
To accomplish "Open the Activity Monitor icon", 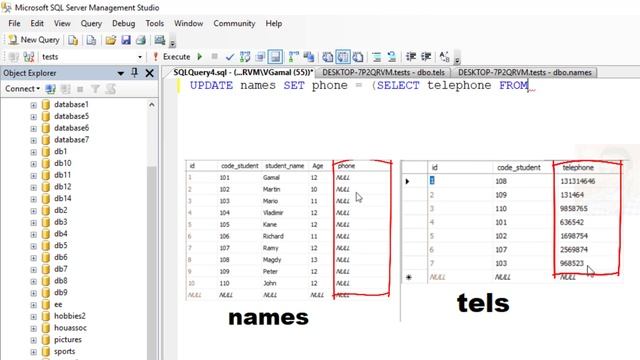I will pos(160,40).
